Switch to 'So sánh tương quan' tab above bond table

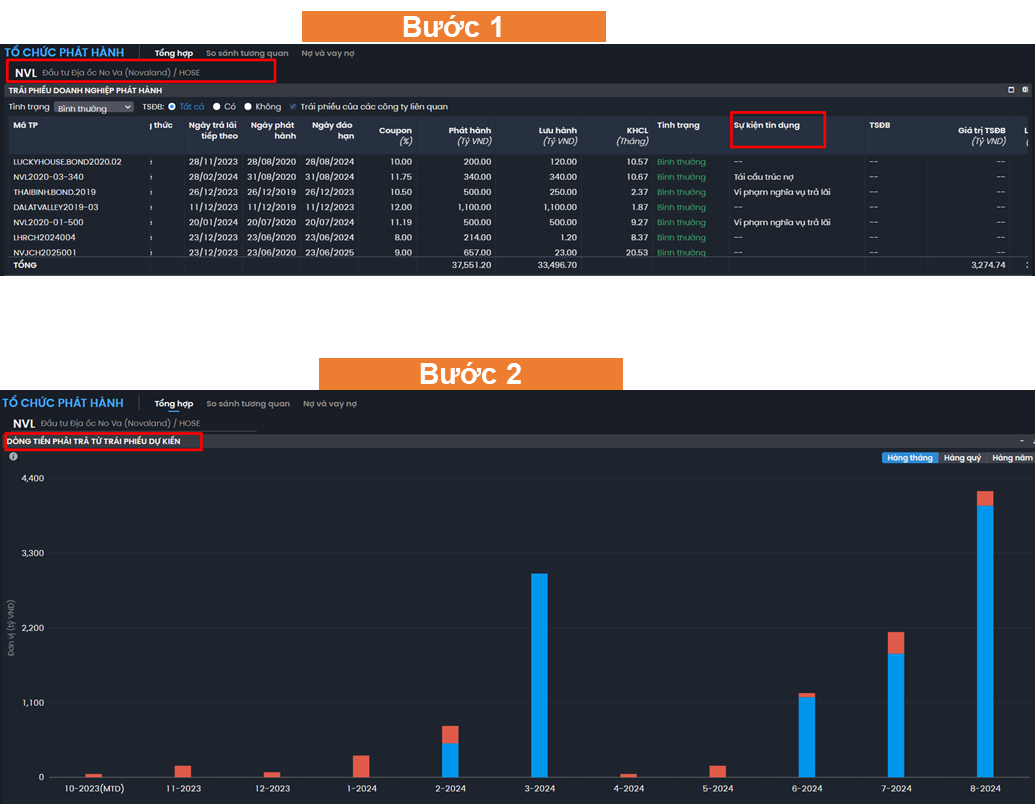pyautogui.click(x=247, y=53)
